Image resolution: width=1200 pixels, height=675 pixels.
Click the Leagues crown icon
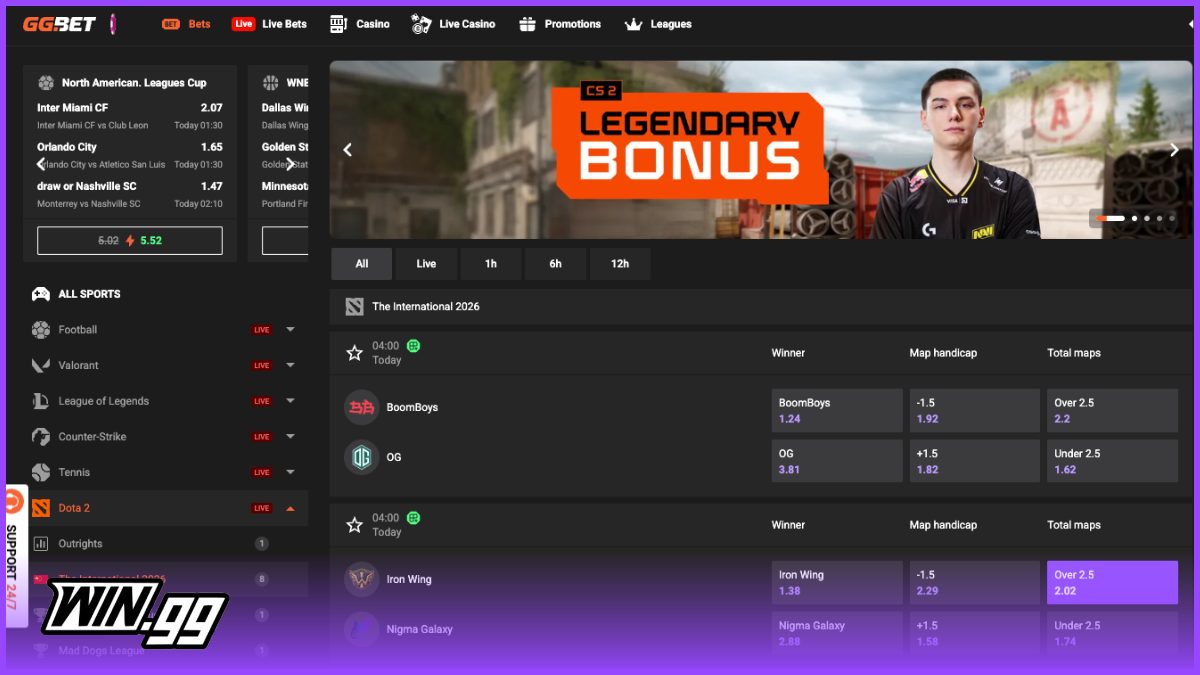click(633, 24)
